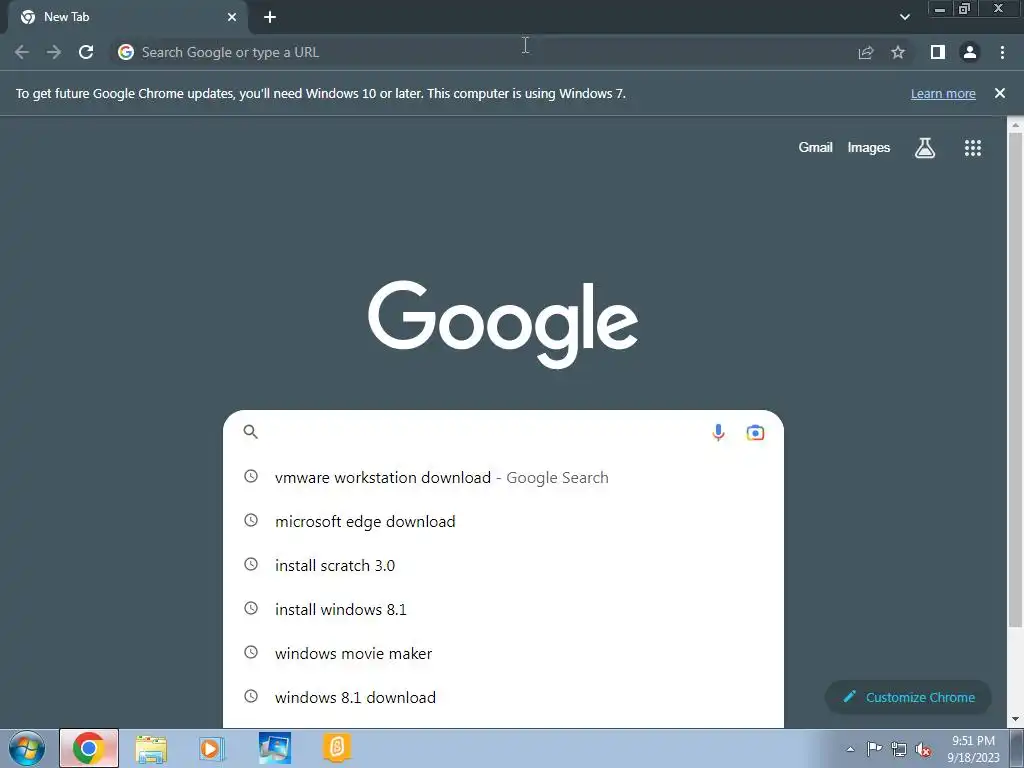This screenshot has height=768, width=1024.
Task: Bookmark this tab with the star icon
Action: (x=898, y=52)
